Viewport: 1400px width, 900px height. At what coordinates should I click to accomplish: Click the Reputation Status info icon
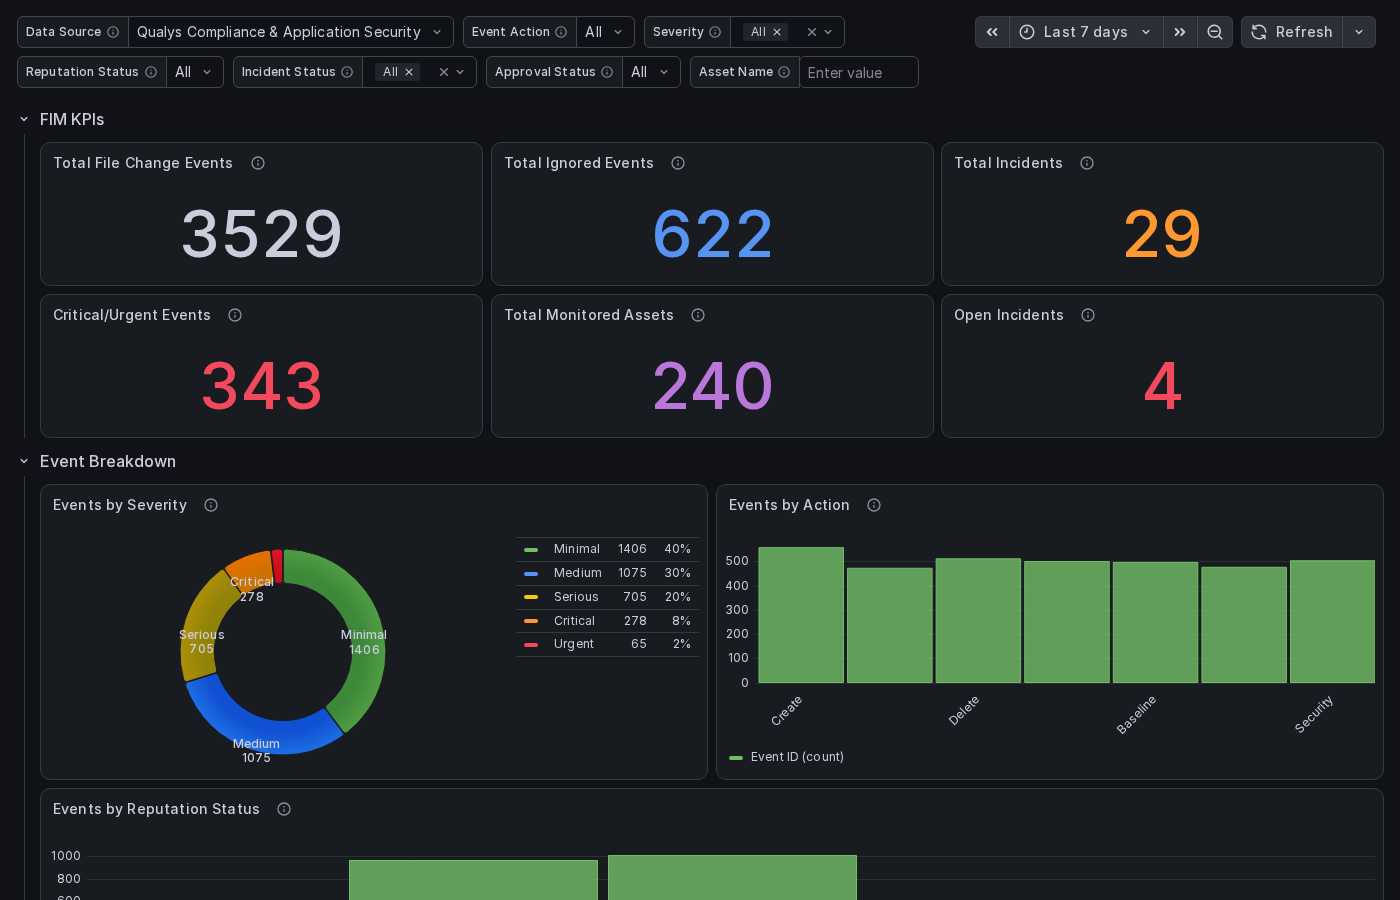point(151,72)
